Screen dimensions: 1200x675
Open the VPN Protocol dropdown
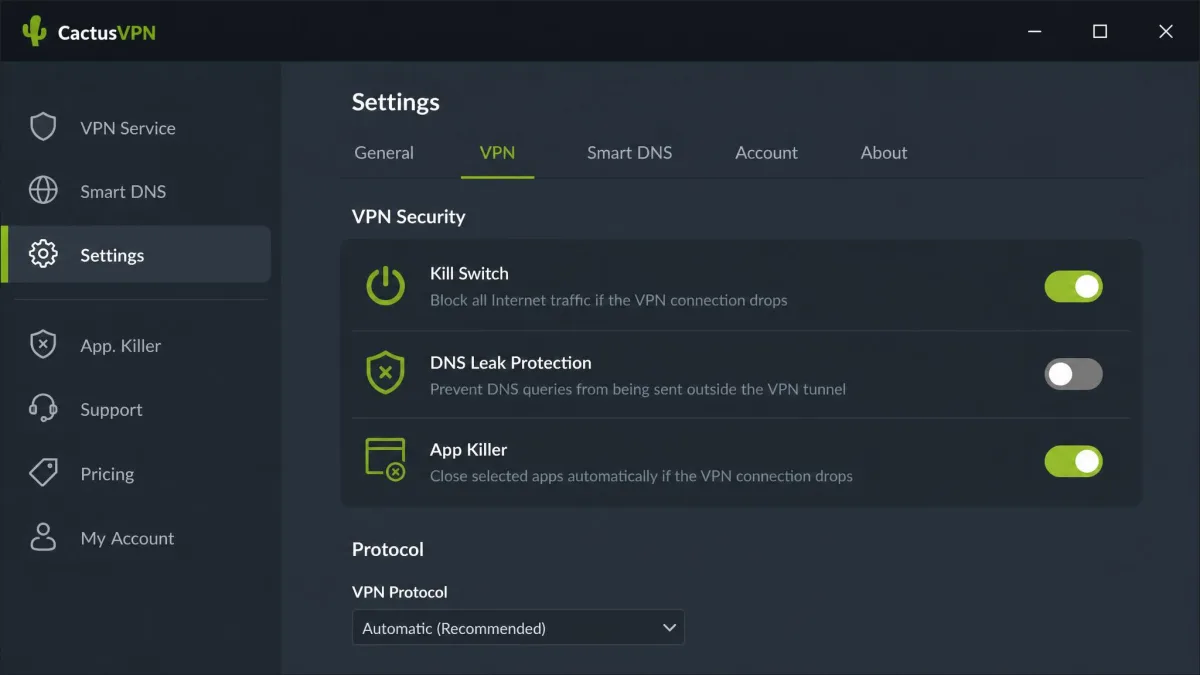(518, 628)
